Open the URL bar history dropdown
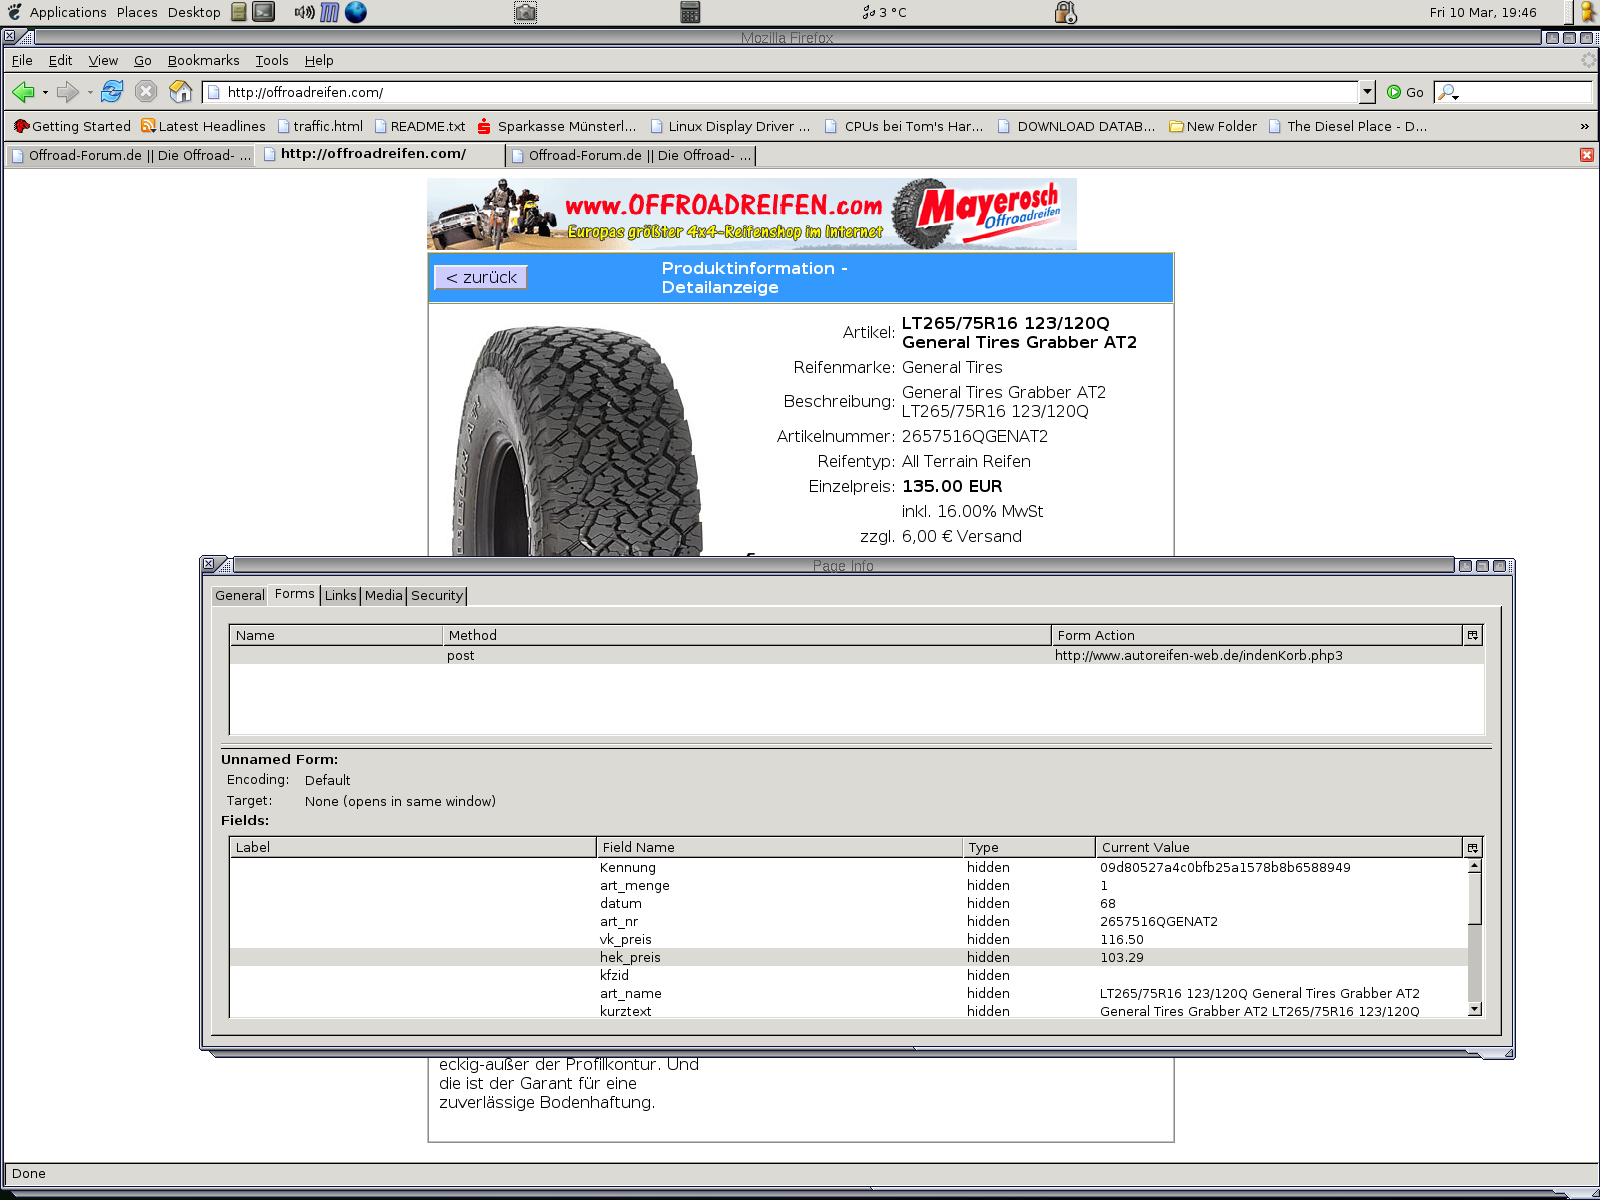 pos(1367,92)
